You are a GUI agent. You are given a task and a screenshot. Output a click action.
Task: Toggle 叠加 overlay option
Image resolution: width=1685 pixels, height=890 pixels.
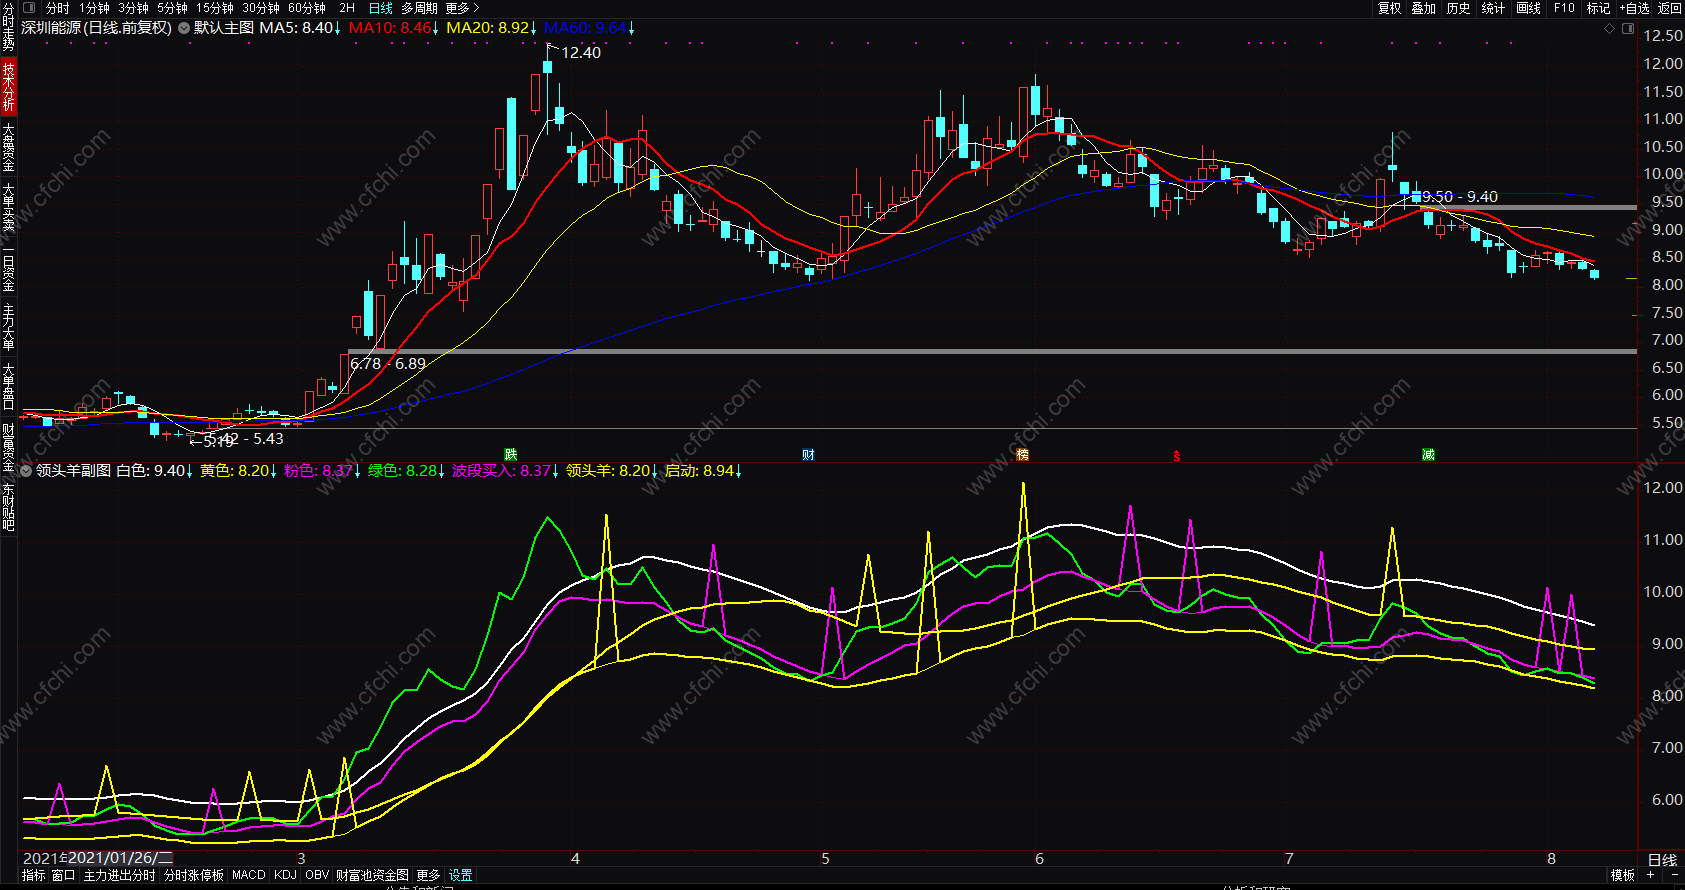[1424, 8]
